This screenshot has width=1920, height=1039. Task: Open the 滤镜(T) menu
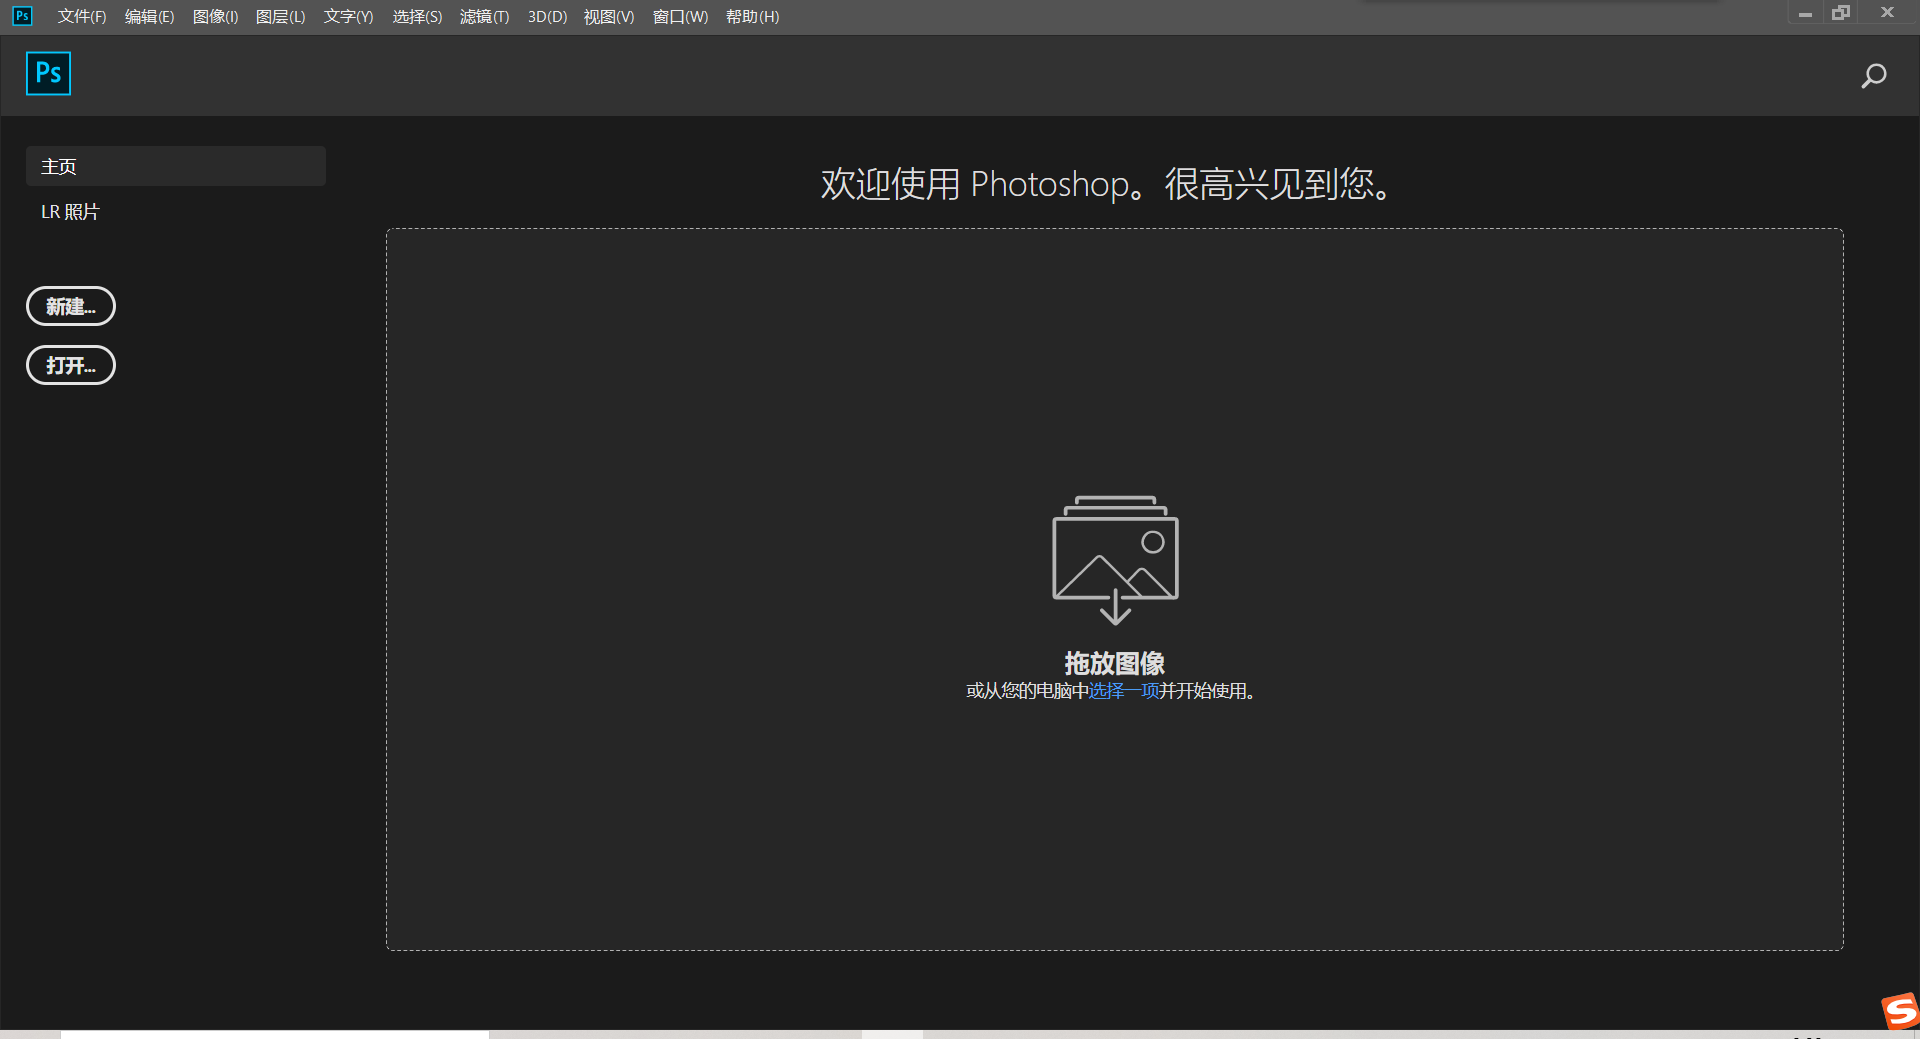[484, 16]
